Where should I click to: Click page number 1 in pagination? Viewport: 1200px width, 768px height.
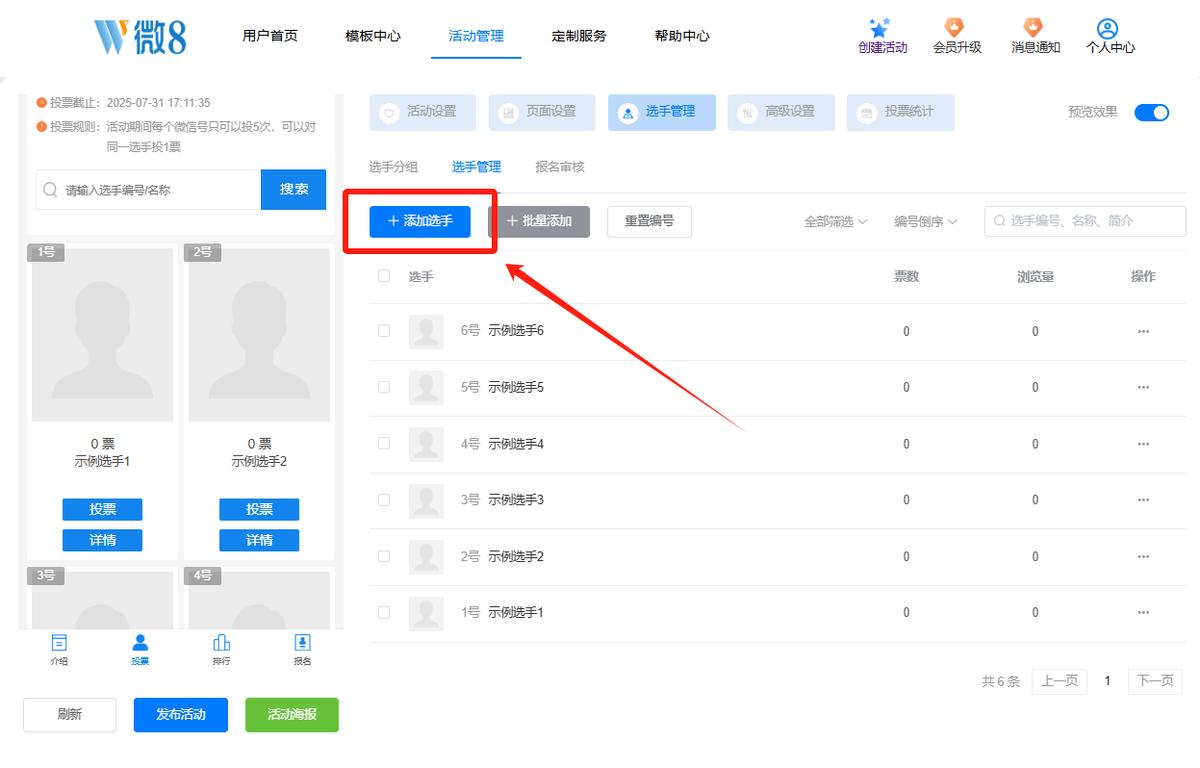pos(1107,681)
